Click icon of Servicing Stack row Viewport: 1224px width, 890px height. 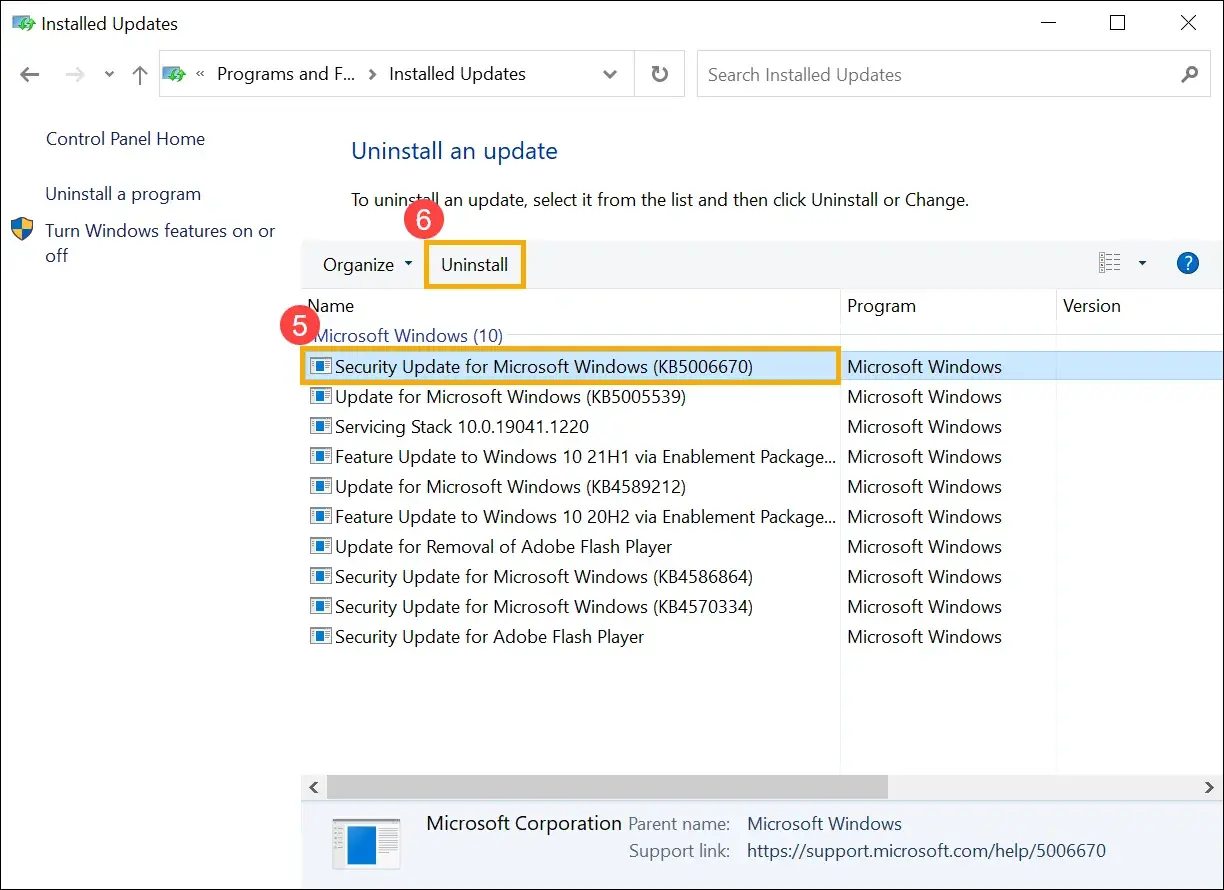320,426
